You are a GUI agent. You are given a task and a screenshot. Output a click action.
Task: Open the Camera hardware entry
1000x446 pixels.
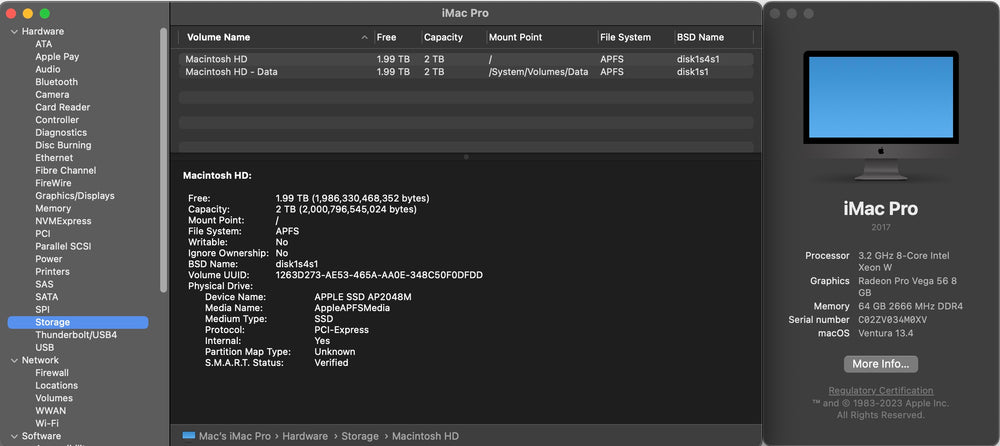click(52, 94)
